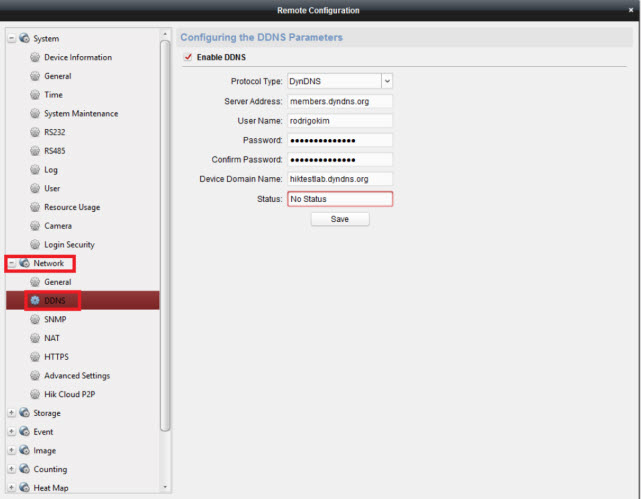Click the HTTPS entry gear icon
Viewport: 641px width, 499px height.
coord(35,357)
